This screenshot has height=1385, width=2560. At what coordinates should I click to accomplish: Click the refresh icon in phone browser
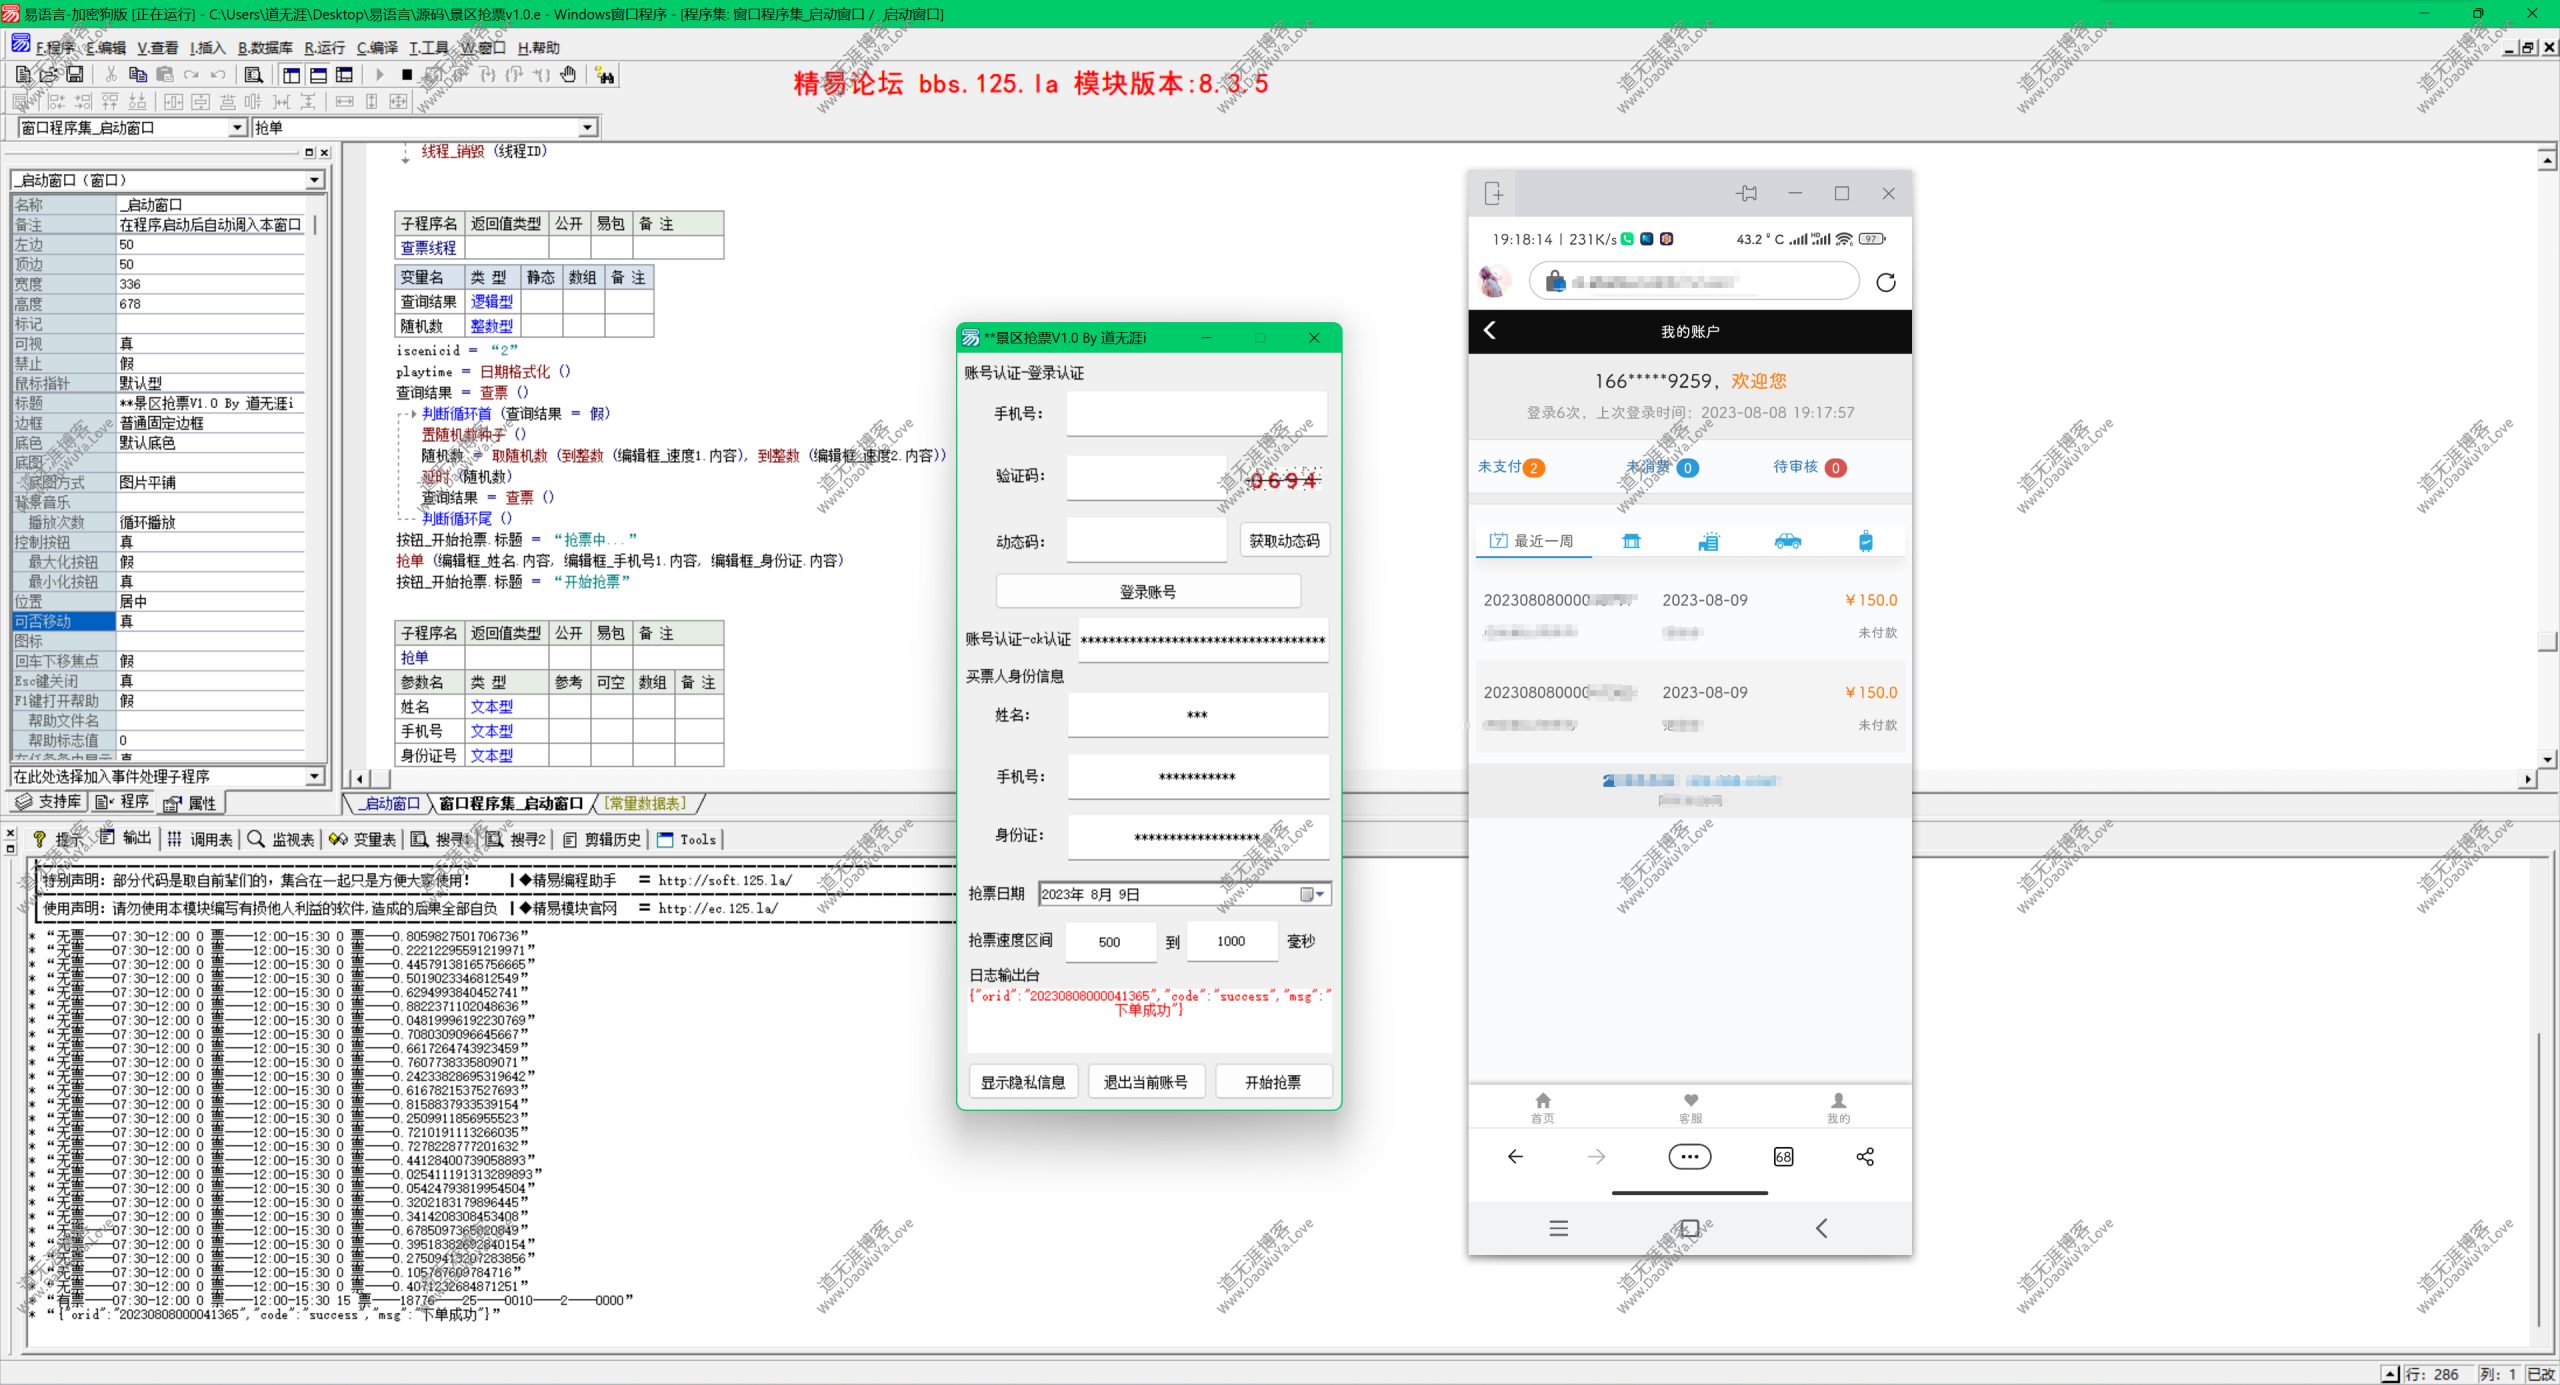coord(1885,282)
